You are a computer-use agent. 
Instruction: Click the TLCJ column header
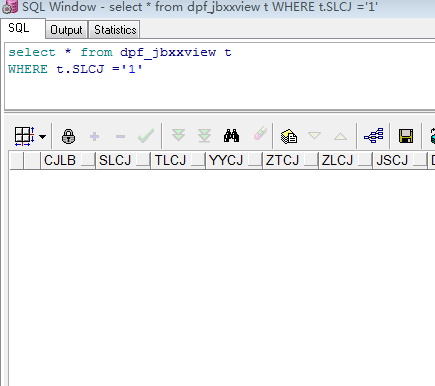click(x=178, y=160)
